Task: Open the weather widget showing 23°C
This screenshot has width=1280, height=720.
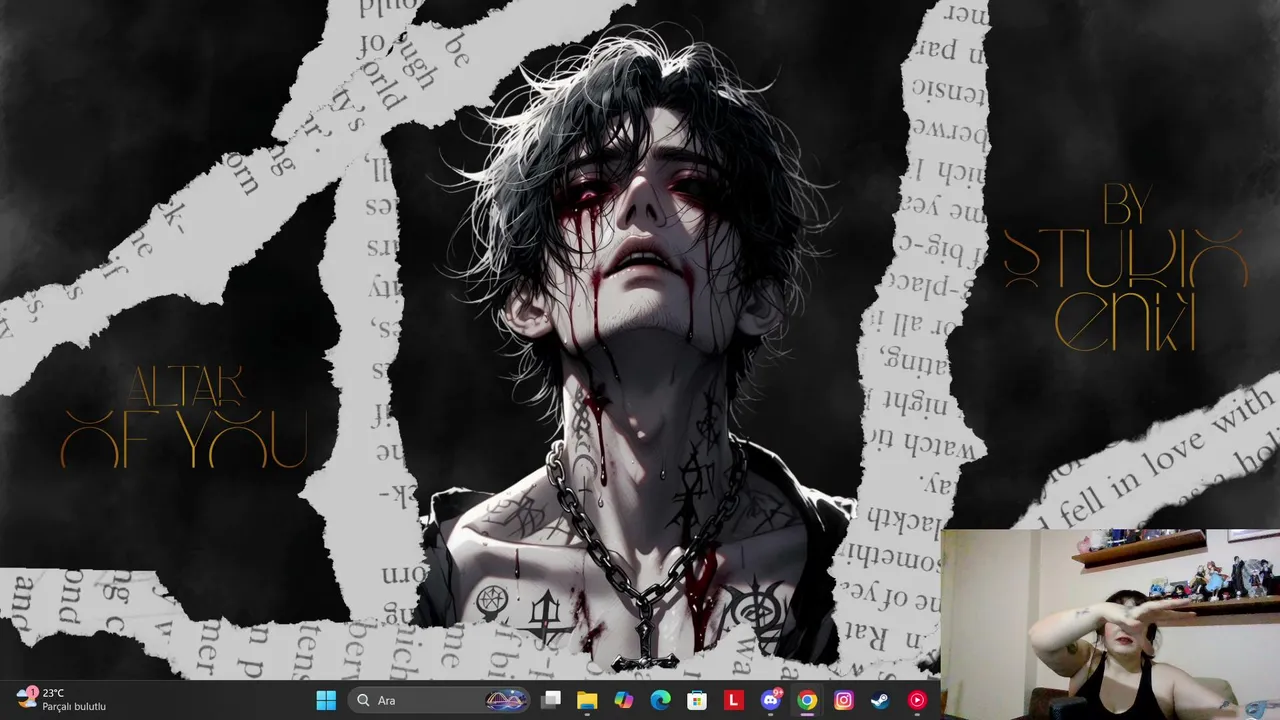Action: pos(62,699)
